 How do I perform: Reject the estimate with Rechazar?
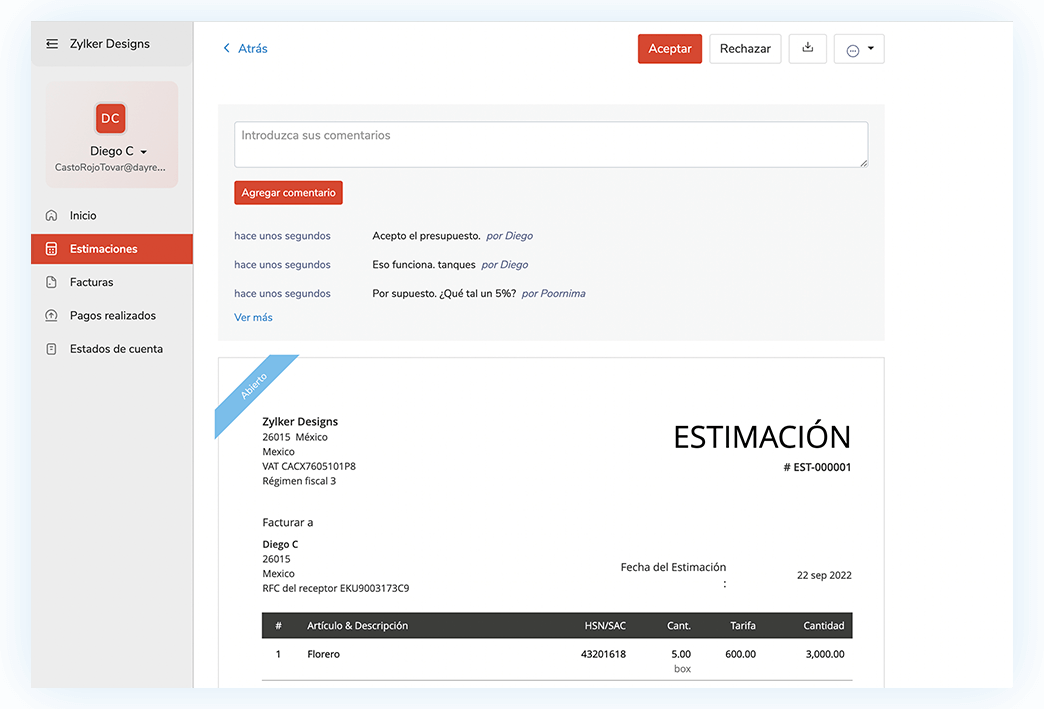pos(745,48)
